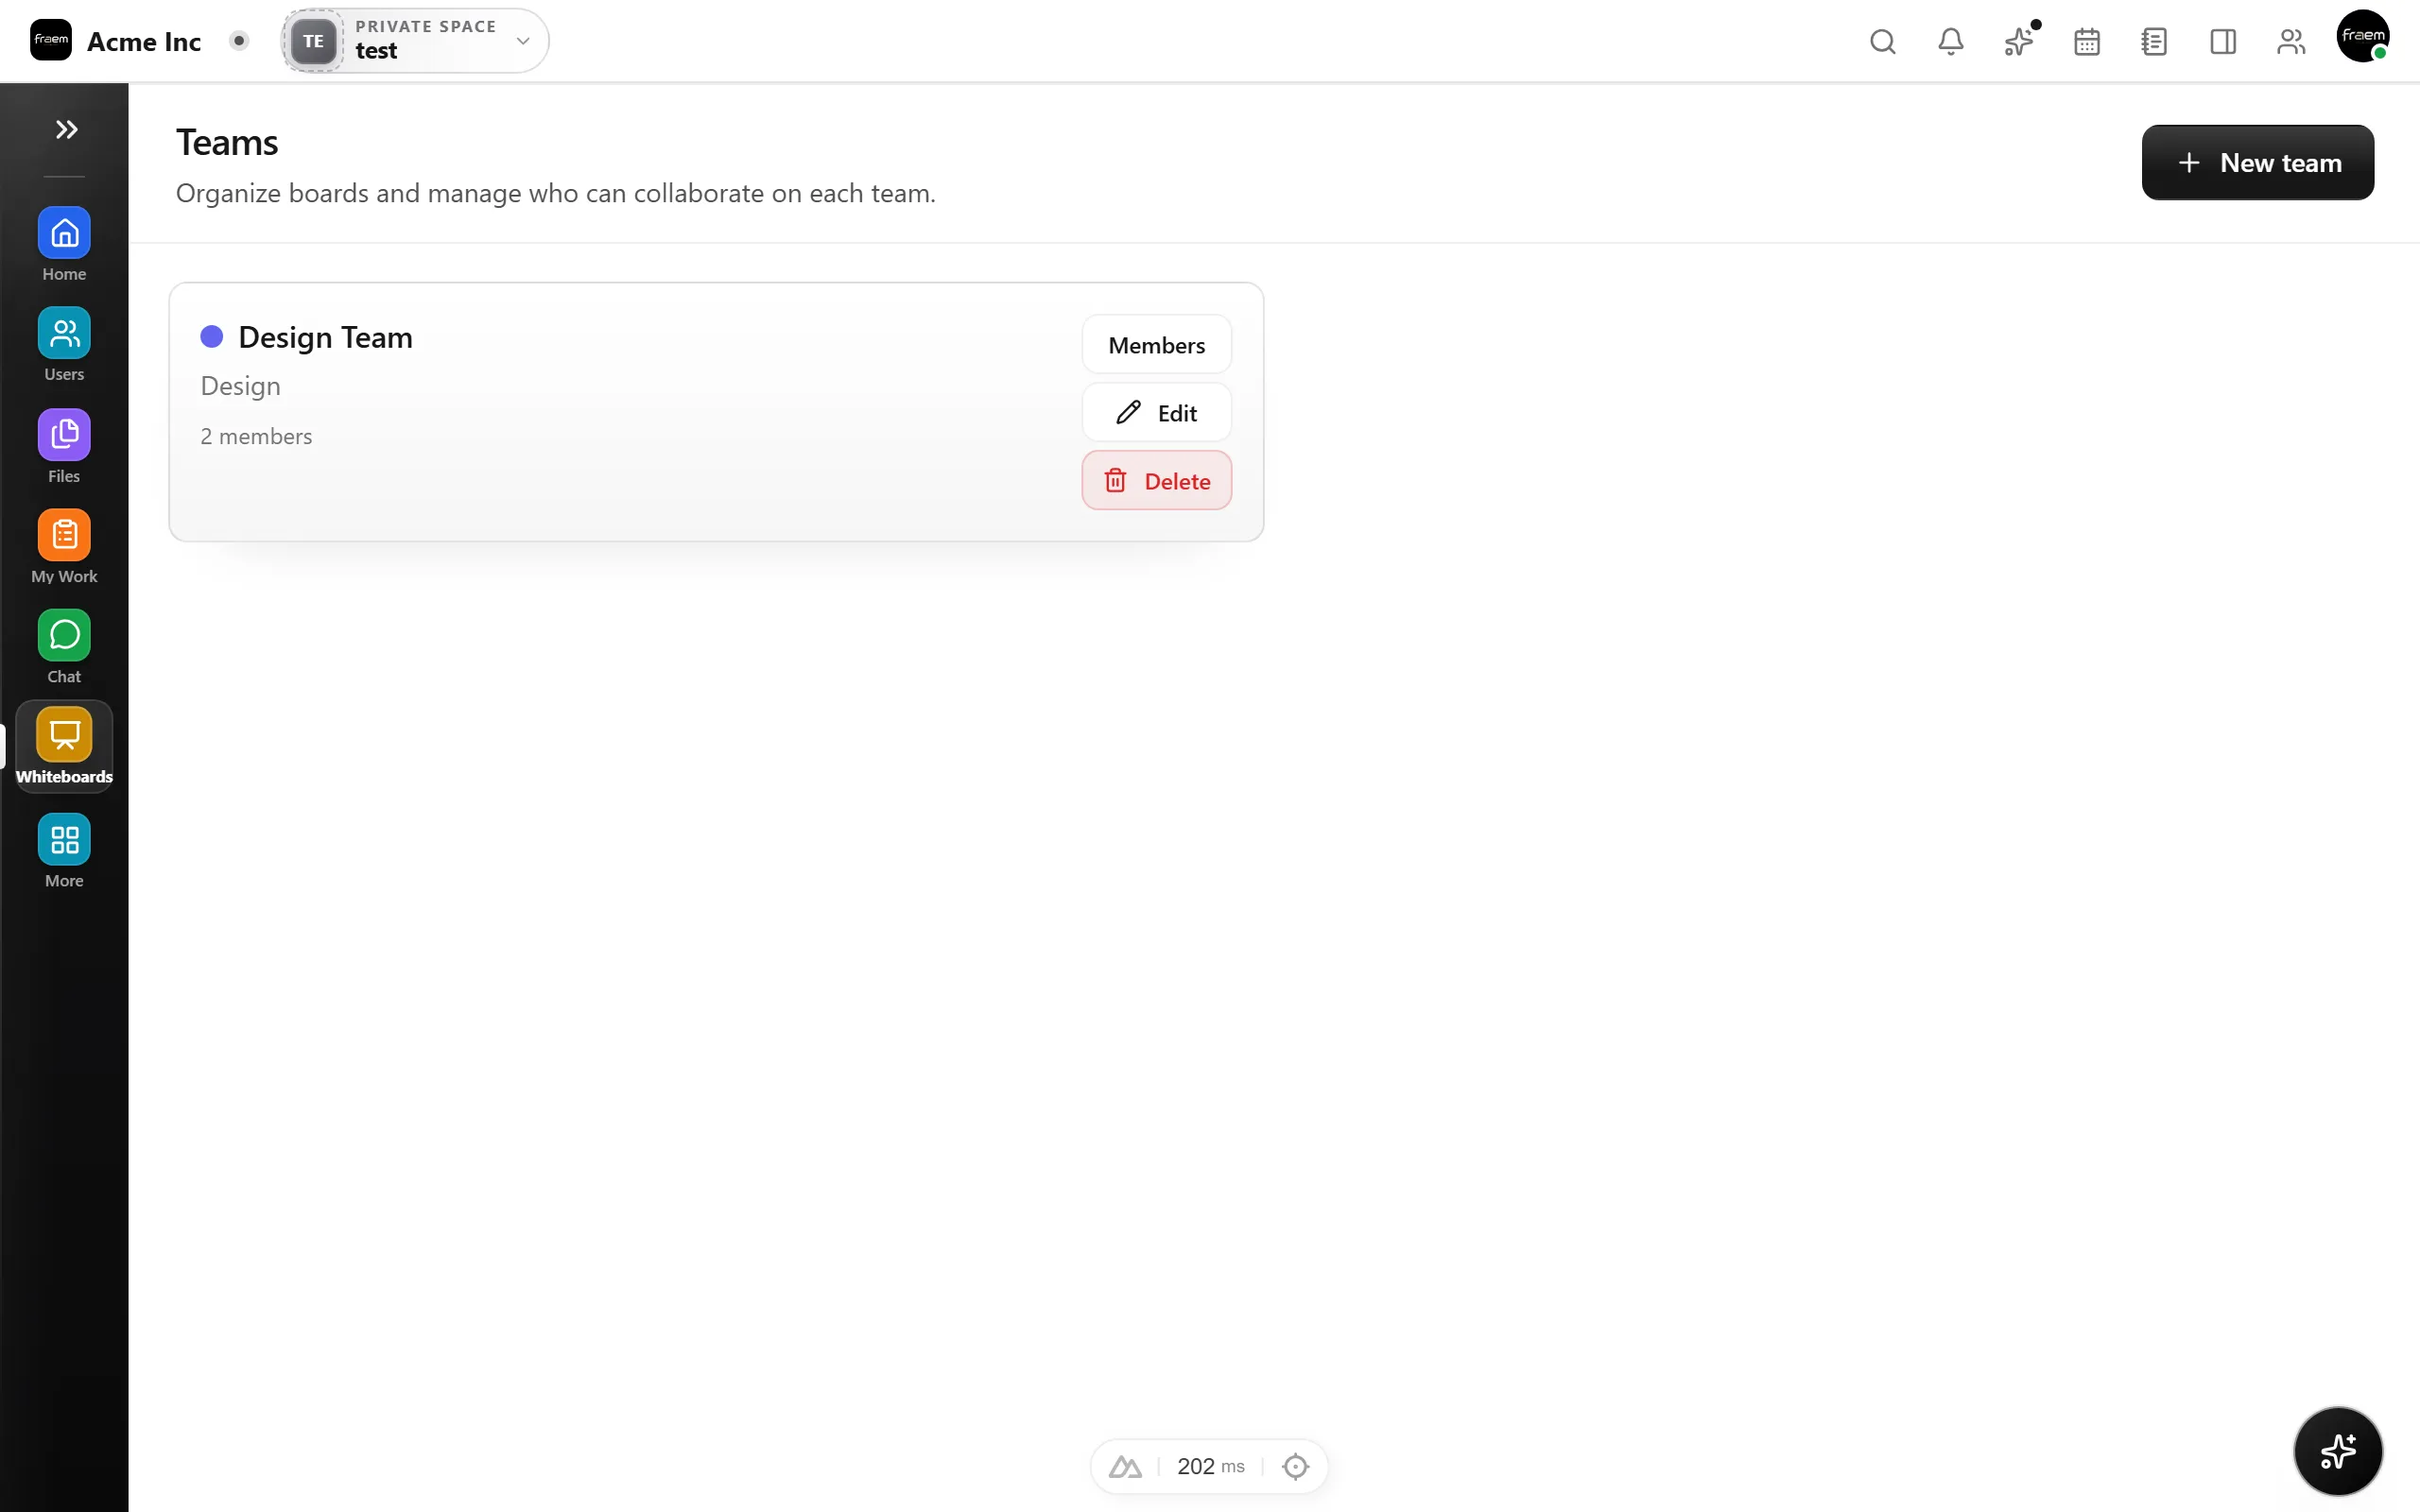Open Users in sidebar

[x=64, y=345]
